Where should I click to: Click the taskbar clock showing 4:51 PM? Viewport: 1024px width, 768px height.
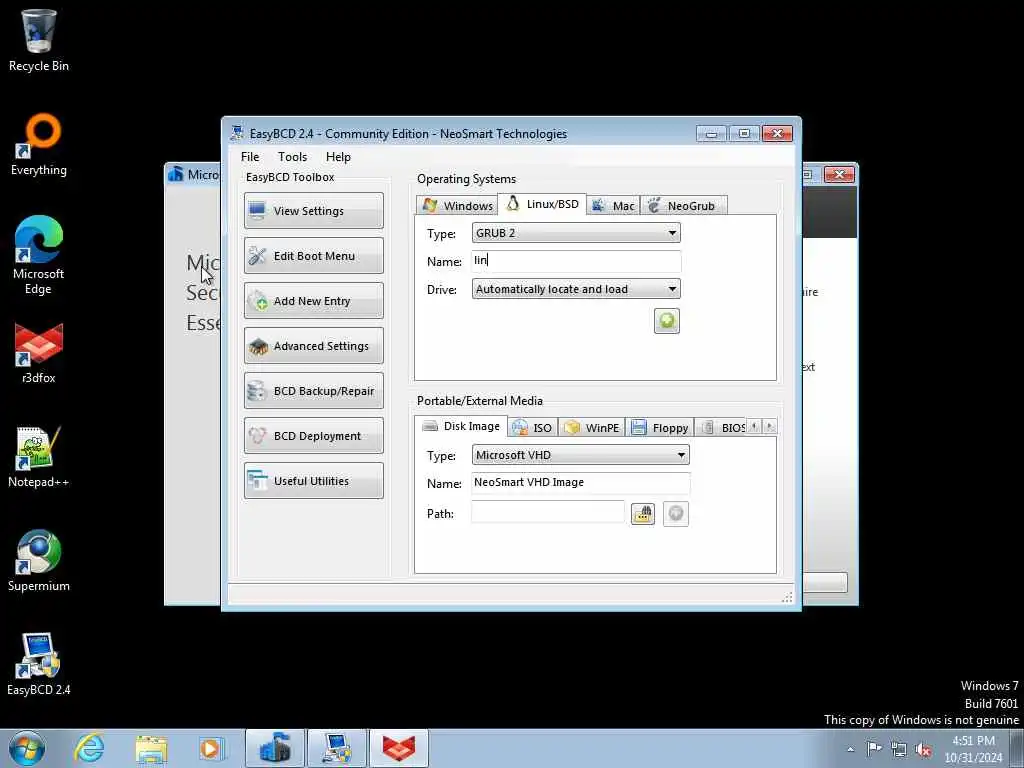974,749
